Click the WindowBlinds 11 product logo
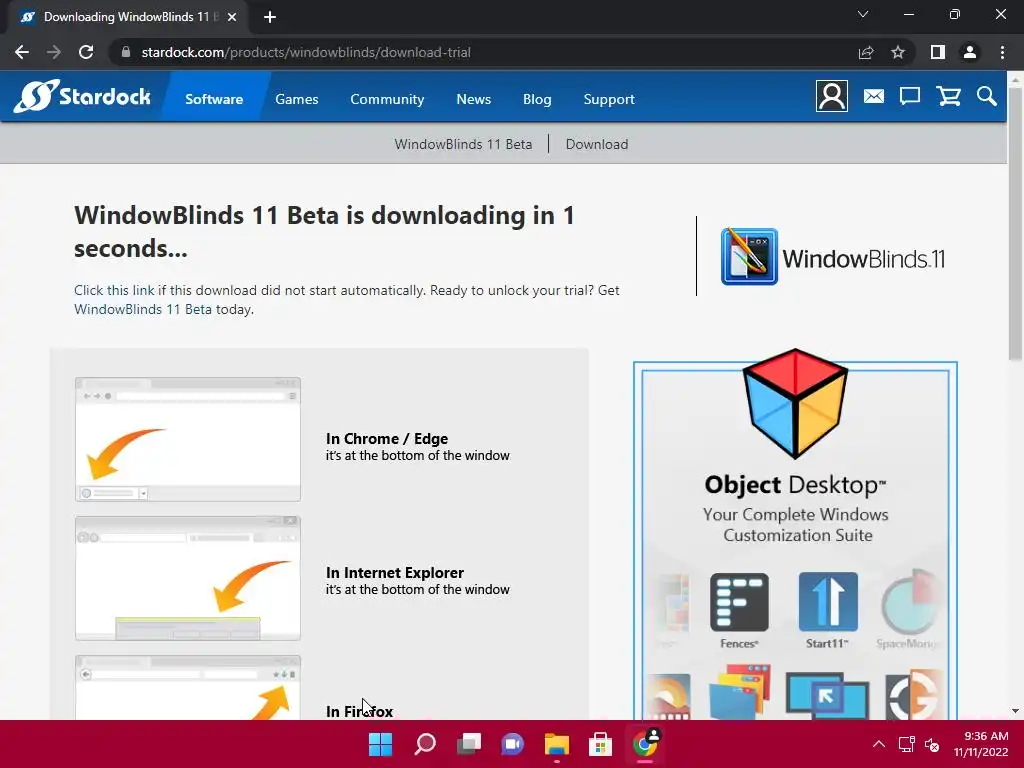This screenshot has height=768, width=1024. (x=833, y=257)
